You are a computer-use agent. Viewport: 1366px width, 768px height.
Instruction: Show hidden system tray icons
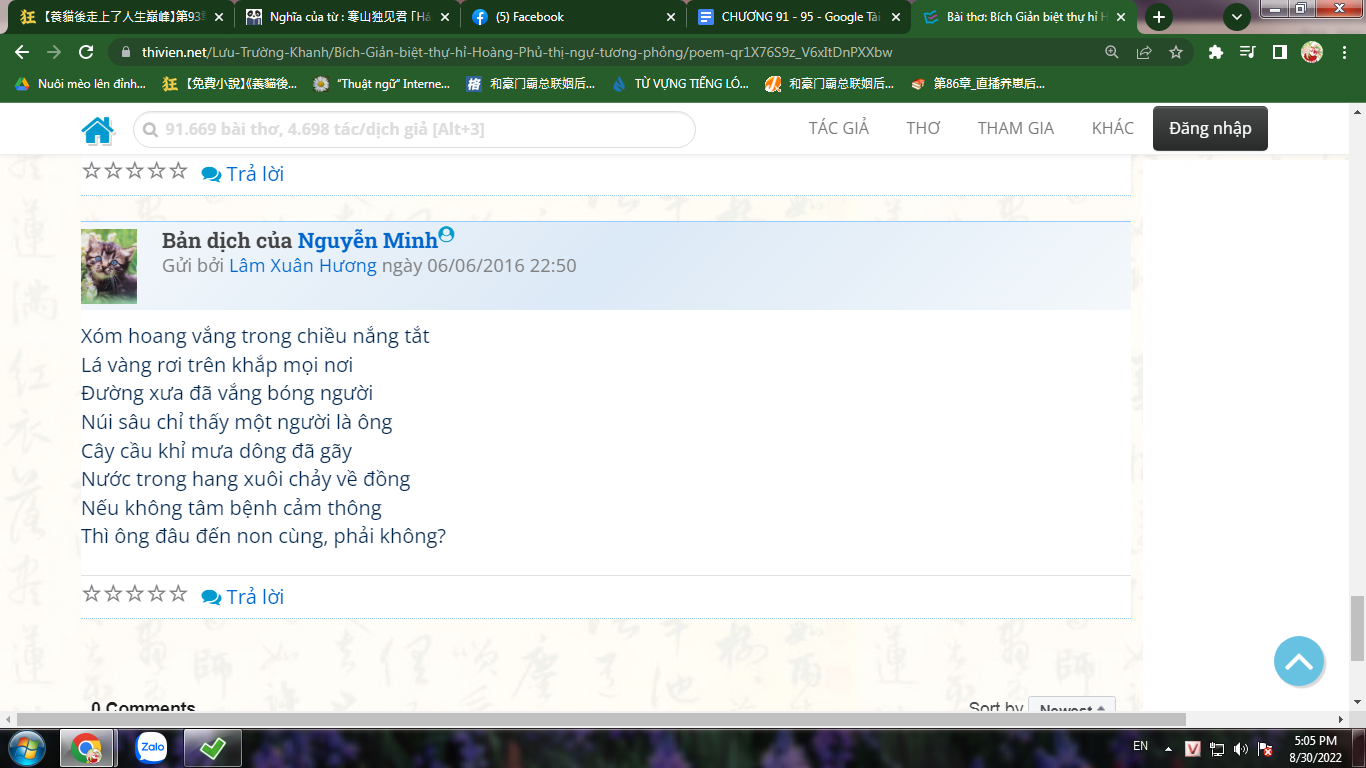tap(1167, 748)
